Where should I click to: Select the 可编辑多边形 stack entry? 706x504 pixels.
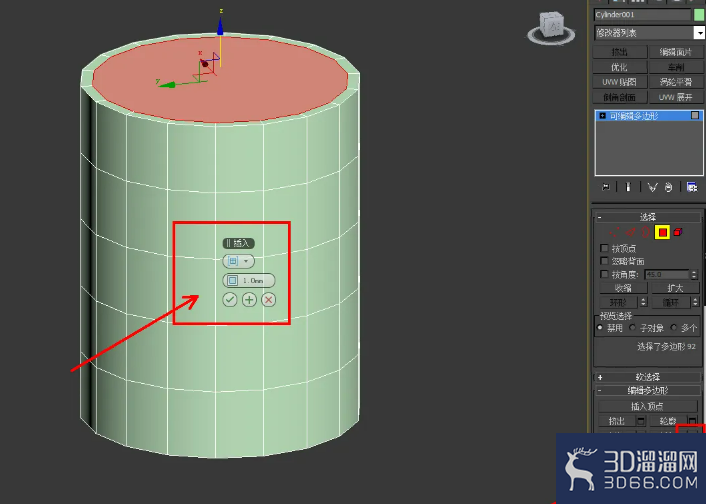tap(649, 116)
